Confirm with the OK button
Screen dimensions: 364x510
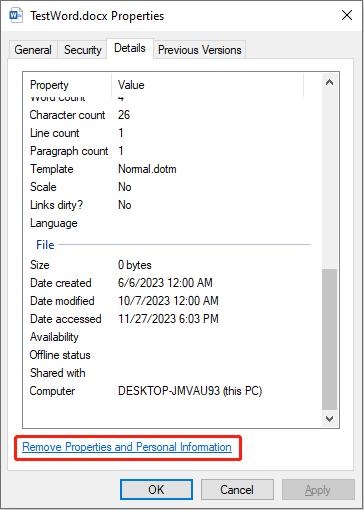(156, 490)
